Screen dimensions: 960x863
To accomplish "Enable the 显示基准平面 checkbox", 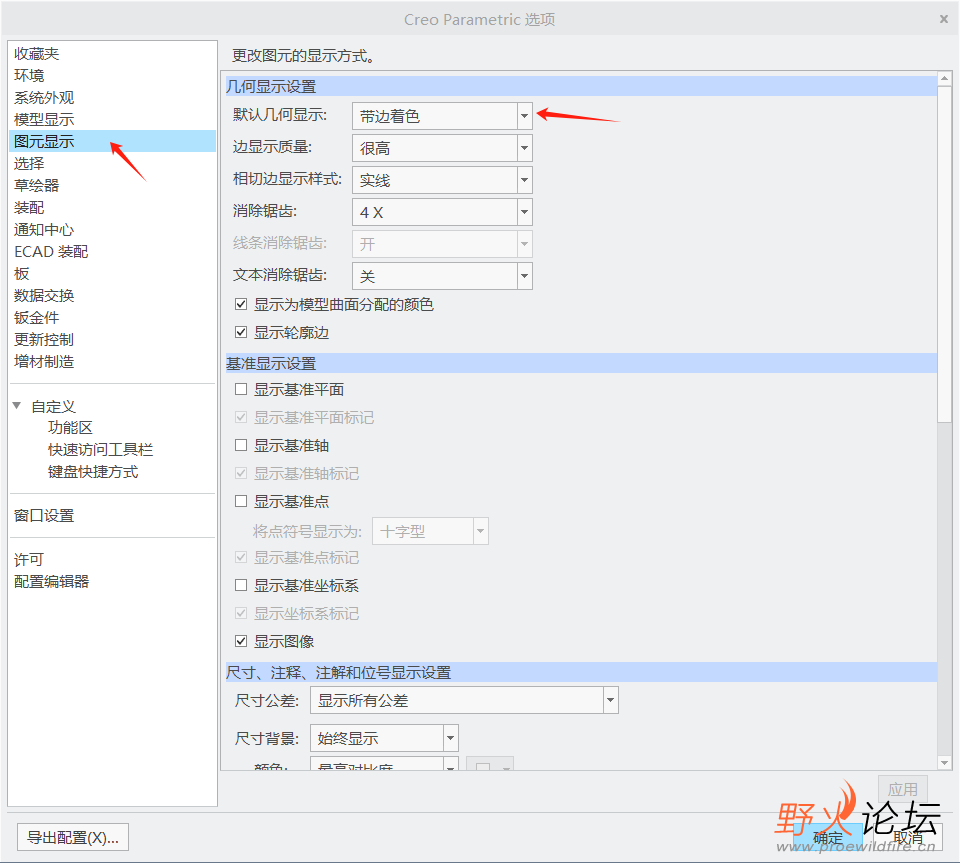I will click(241, 389).
